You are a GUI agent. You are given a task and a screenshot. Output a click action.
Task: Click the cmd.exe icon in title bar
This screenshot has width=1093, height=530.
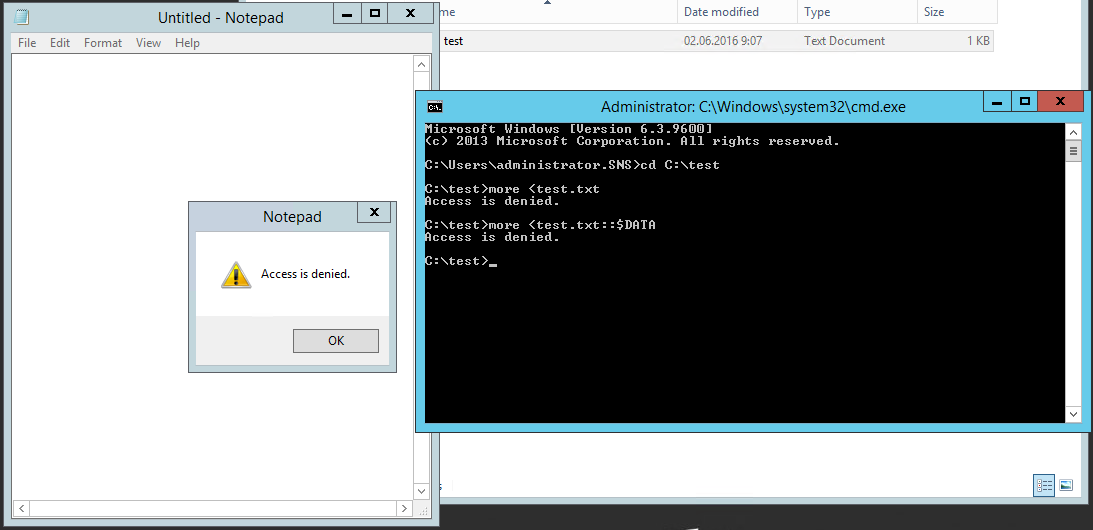click(434, 107)
